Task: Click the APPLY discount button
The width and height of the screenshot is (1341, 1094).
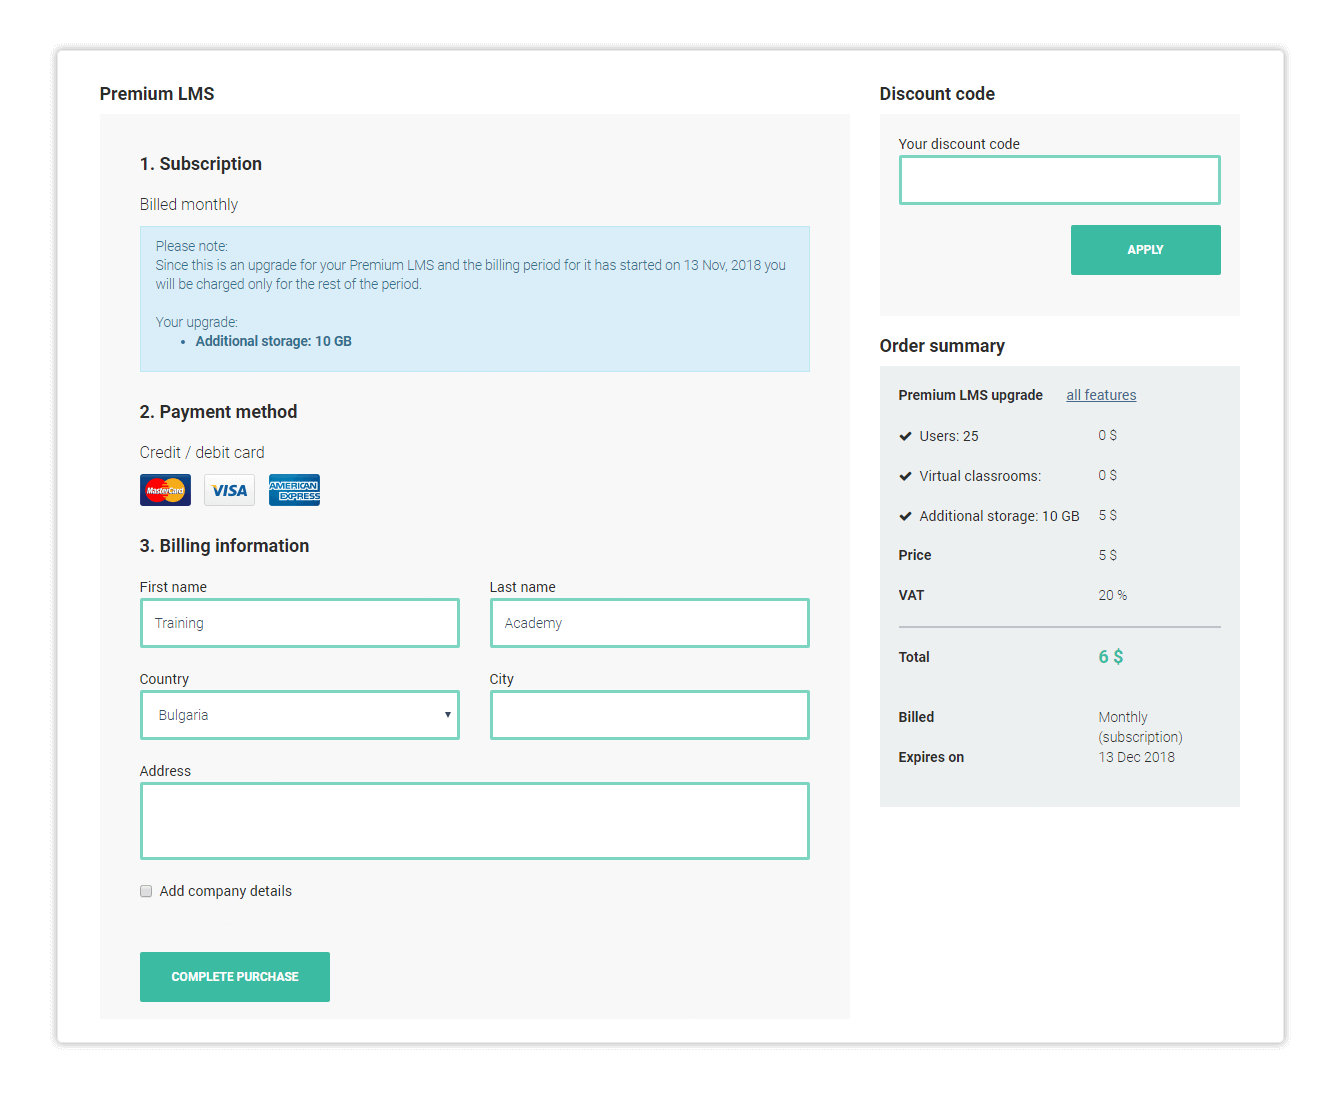Action: click(1145, 250)
